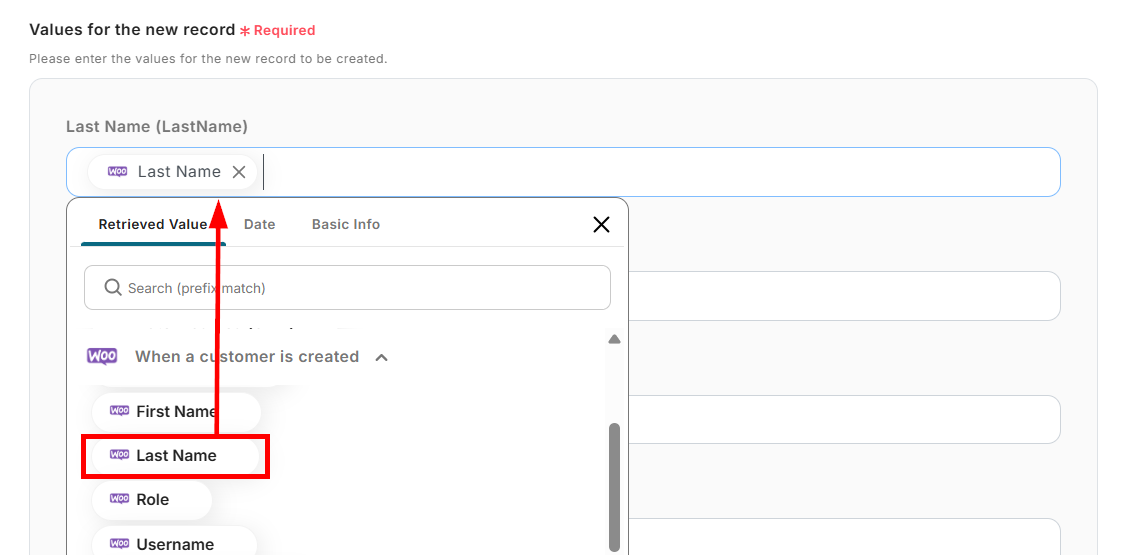Click WooCommerce logo beside 'When a customer is created'
1125x555 pixels.
tap(102, 356)
